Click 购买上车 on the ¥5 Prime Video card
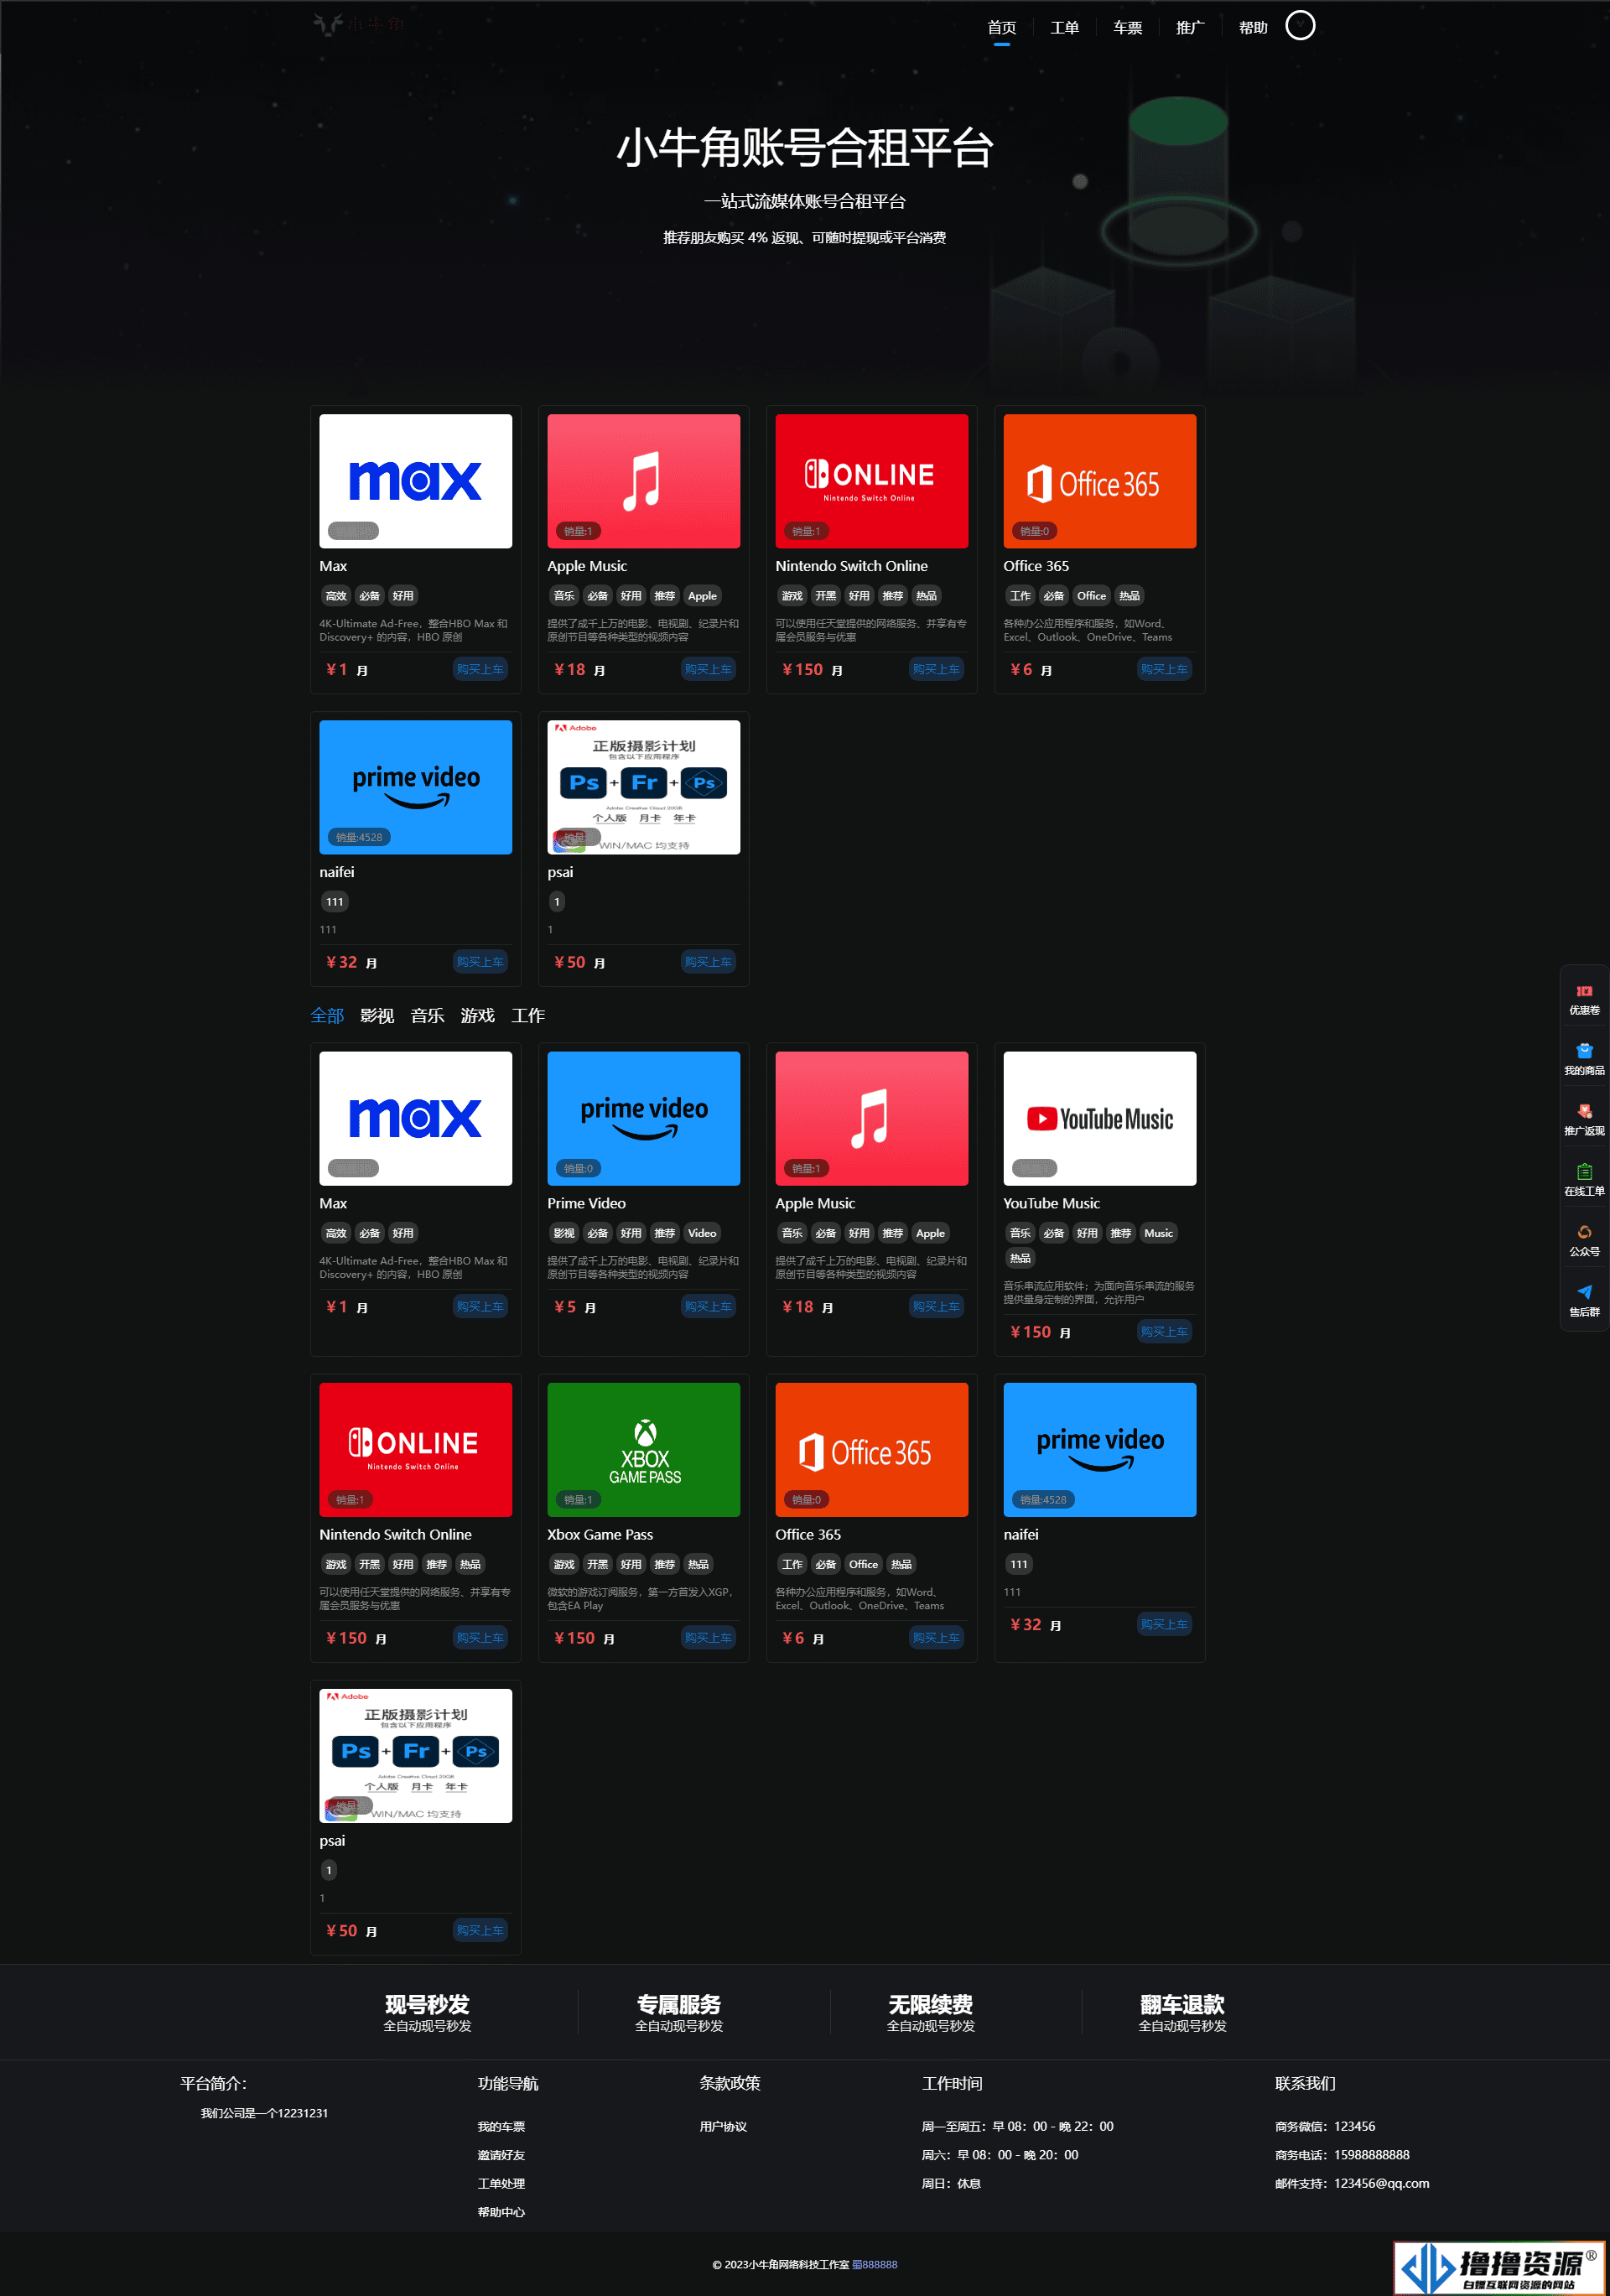The height and width of the screenshot is (2296, 1610). coord(708,1307)
